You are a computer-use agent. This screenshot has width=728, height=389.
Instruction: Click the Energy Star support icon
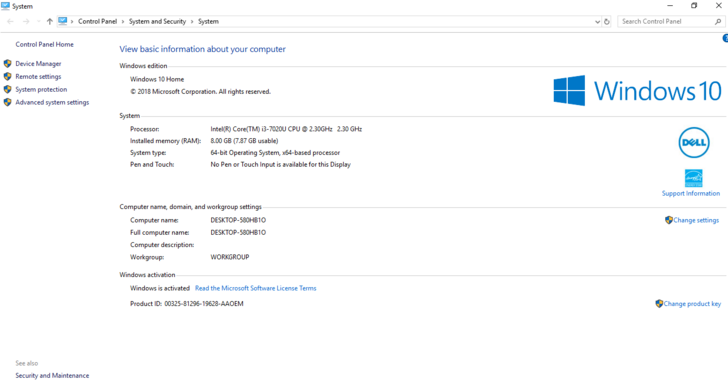[x=694, y=178]
